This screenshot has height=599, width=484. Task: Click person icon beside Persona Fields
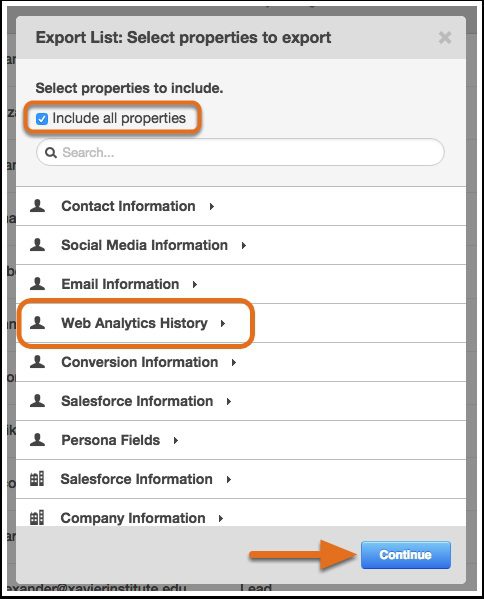coord(37,439)
